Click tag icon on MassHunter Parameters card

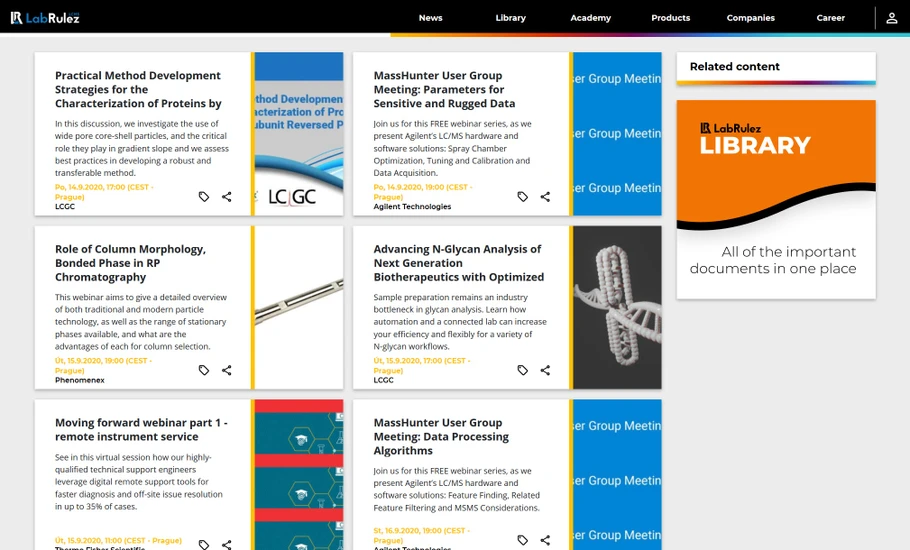click(x=522, y=197)
